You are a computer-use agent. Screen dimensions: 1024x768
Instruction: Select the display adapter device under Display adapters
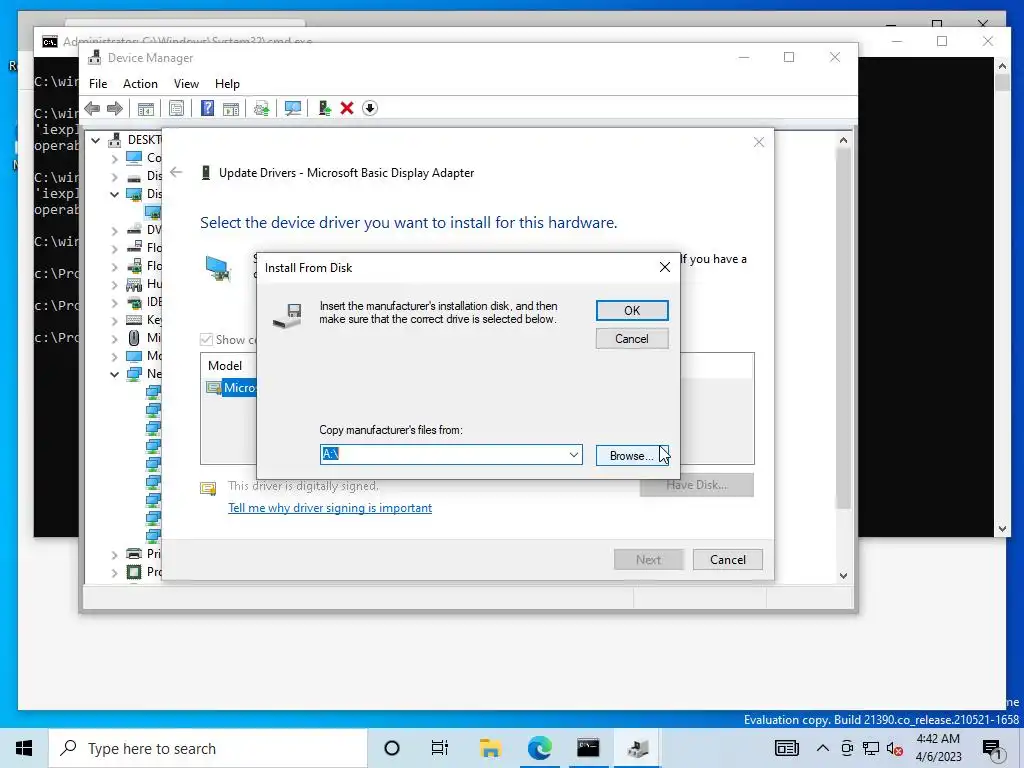pyautogui.click(x=153, y=212)
